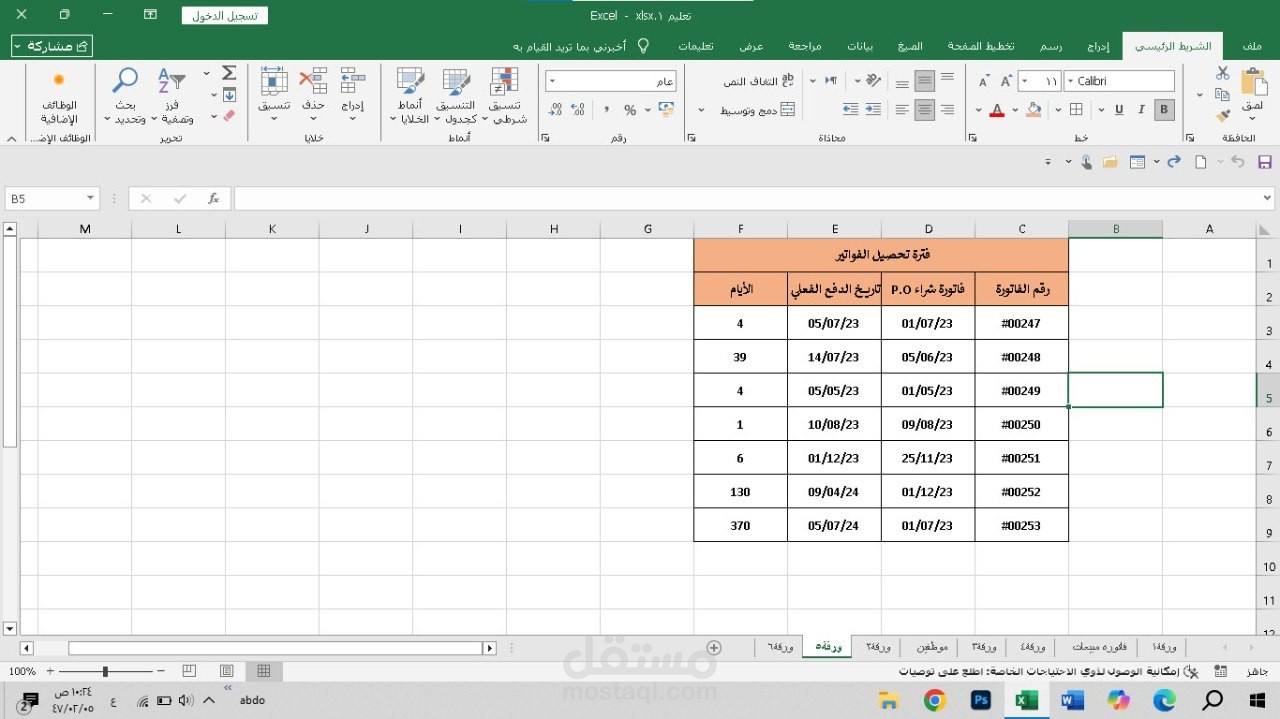
Task: Click the Format Painter brush icon
Action: pyautogui.click(x=1222, y=116)
